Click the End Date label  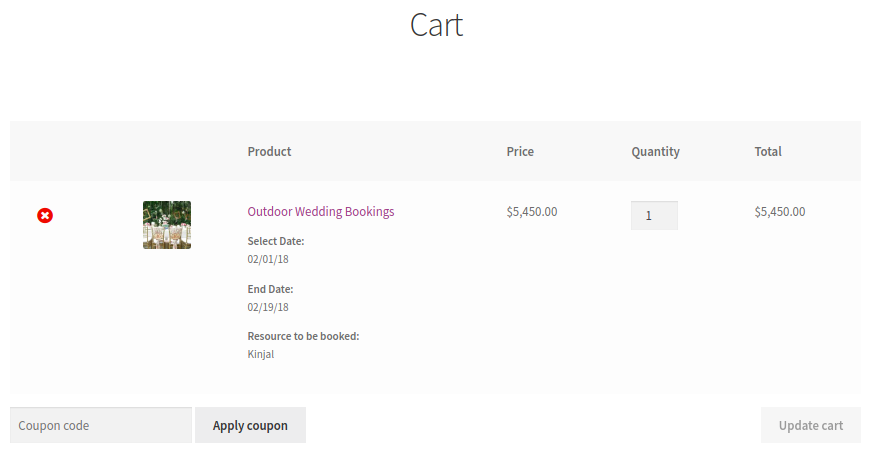tap(271, 289)
